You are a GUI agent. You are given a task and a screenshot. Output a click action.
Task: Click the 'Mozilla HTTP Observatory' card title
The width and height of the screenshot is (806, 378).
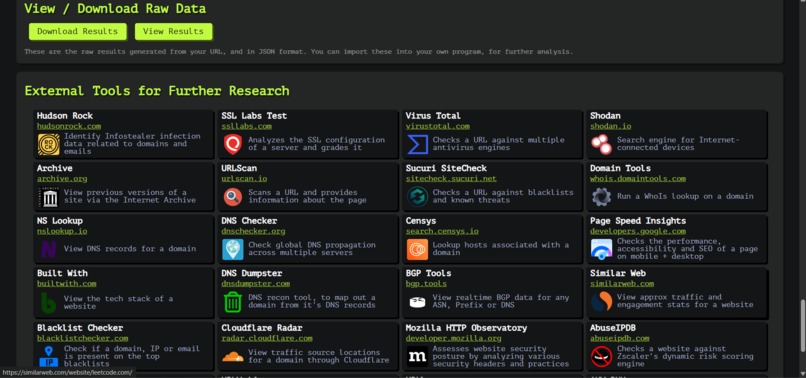coord(466,328)
